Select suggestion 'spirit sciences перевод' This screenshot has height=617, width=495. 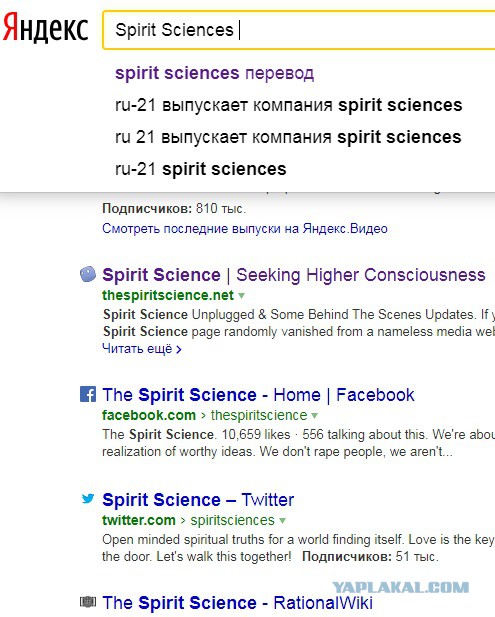[214, 73]
